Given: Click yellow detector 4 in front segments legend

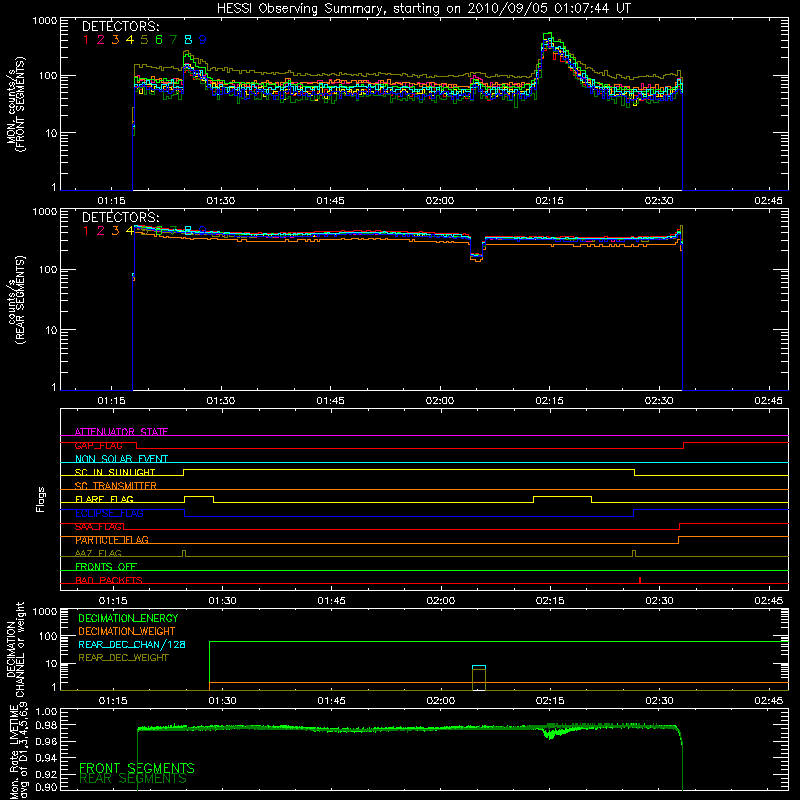Looking at the screenshot, I should 130,40.
